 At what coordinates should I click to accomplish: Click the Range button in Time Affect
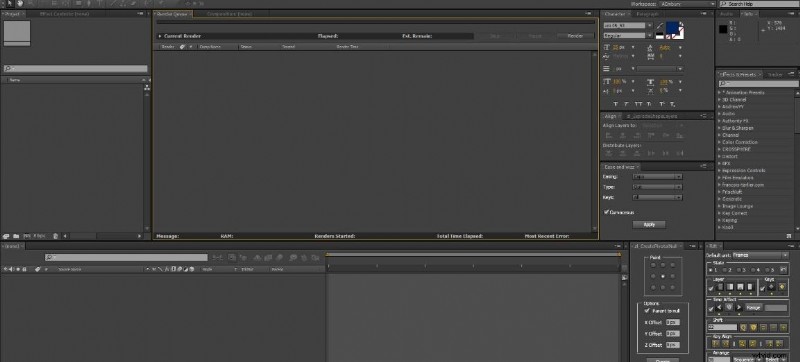[753, 307]
